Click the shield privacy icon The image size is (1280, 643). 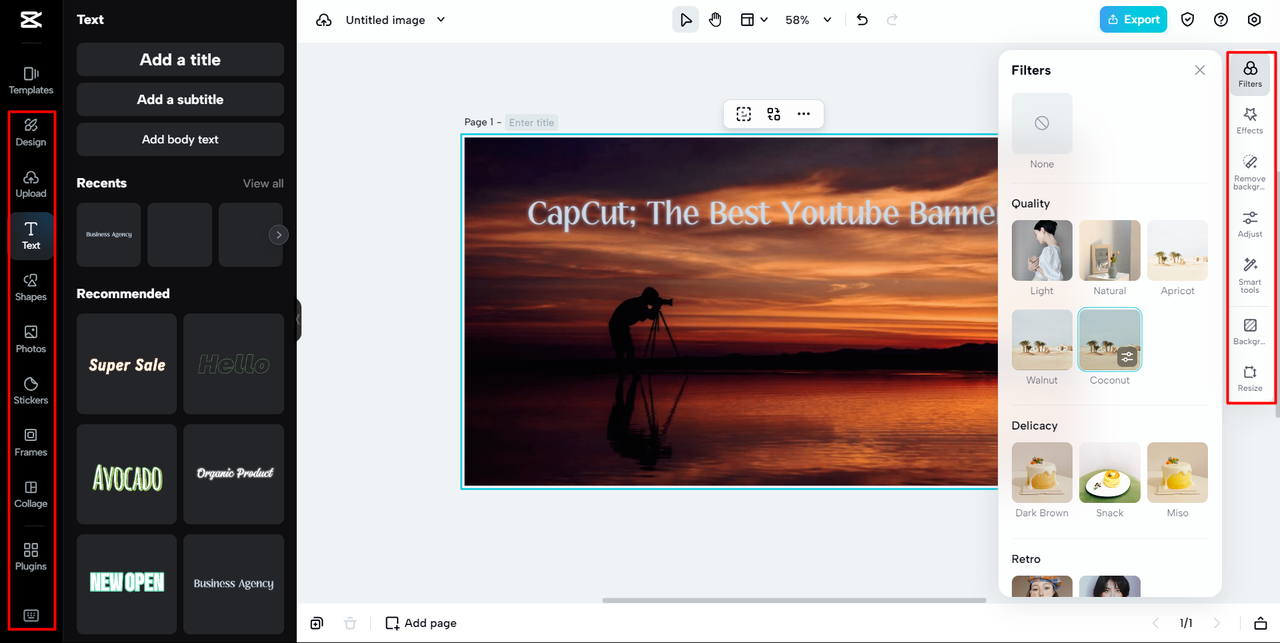pyautogui.click(x=1188, y=20)
